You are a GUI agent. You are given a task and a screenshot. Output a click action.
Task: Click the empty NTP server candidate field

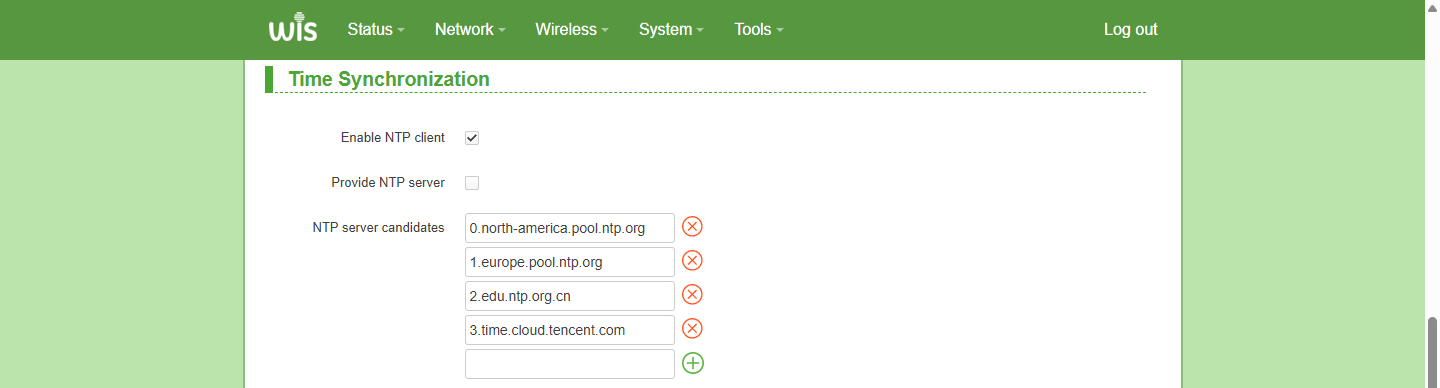570,364
